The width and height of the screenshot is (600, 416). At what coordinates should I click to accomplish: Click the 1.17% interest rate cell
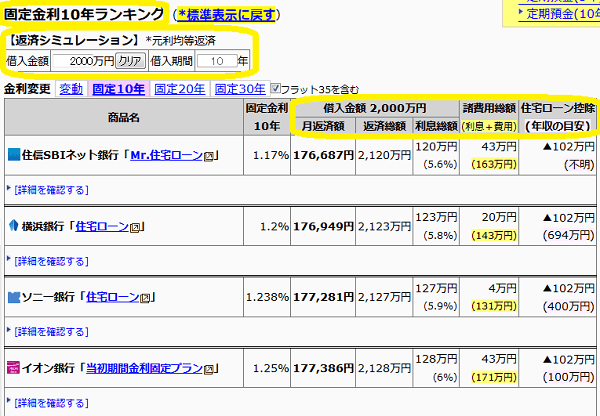pos(267,155)
